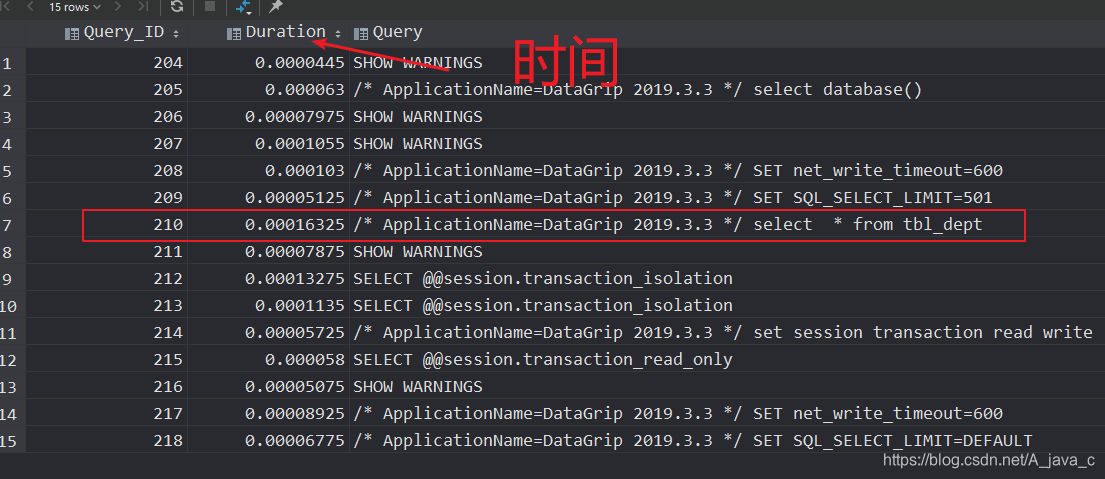Click SHOW WARNINGS query in row 216
Viewport: 1105px width, 479px height.
coord(418,387)
